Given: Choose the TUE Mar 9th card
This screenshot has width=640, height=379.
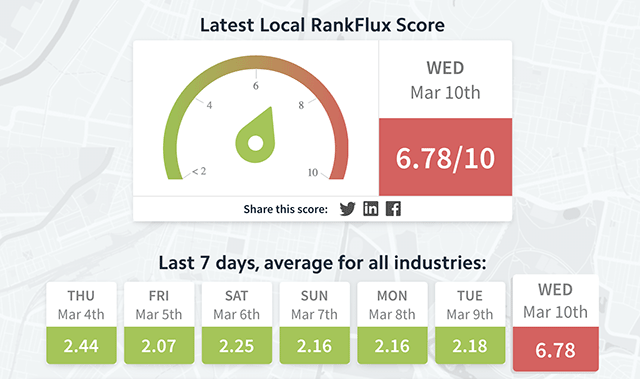Looking at the screenshot, I should 470,323.
